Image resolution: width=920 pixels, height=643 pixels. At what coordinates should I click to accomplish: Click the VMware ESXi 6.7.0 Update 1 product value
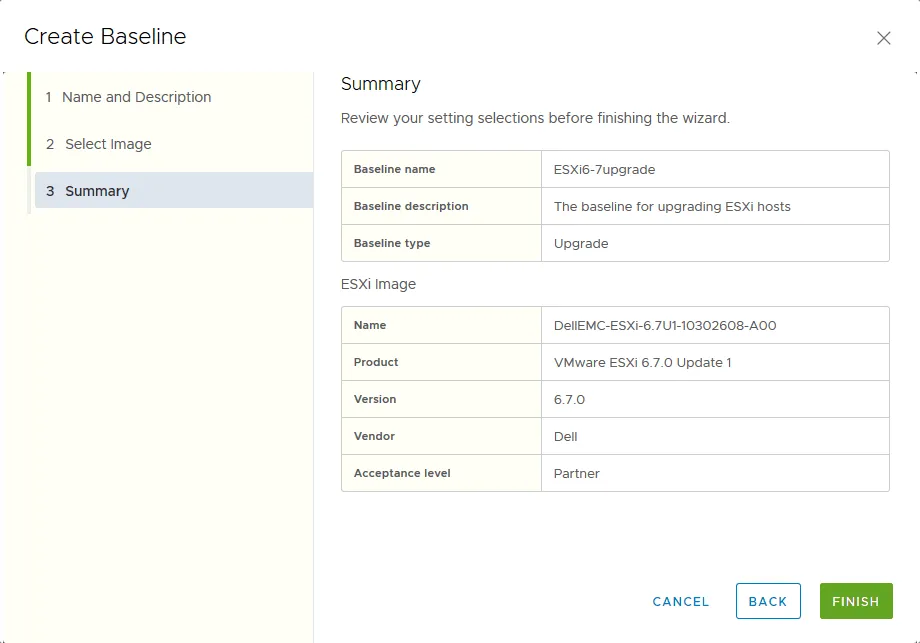click(x=642, y=362)
